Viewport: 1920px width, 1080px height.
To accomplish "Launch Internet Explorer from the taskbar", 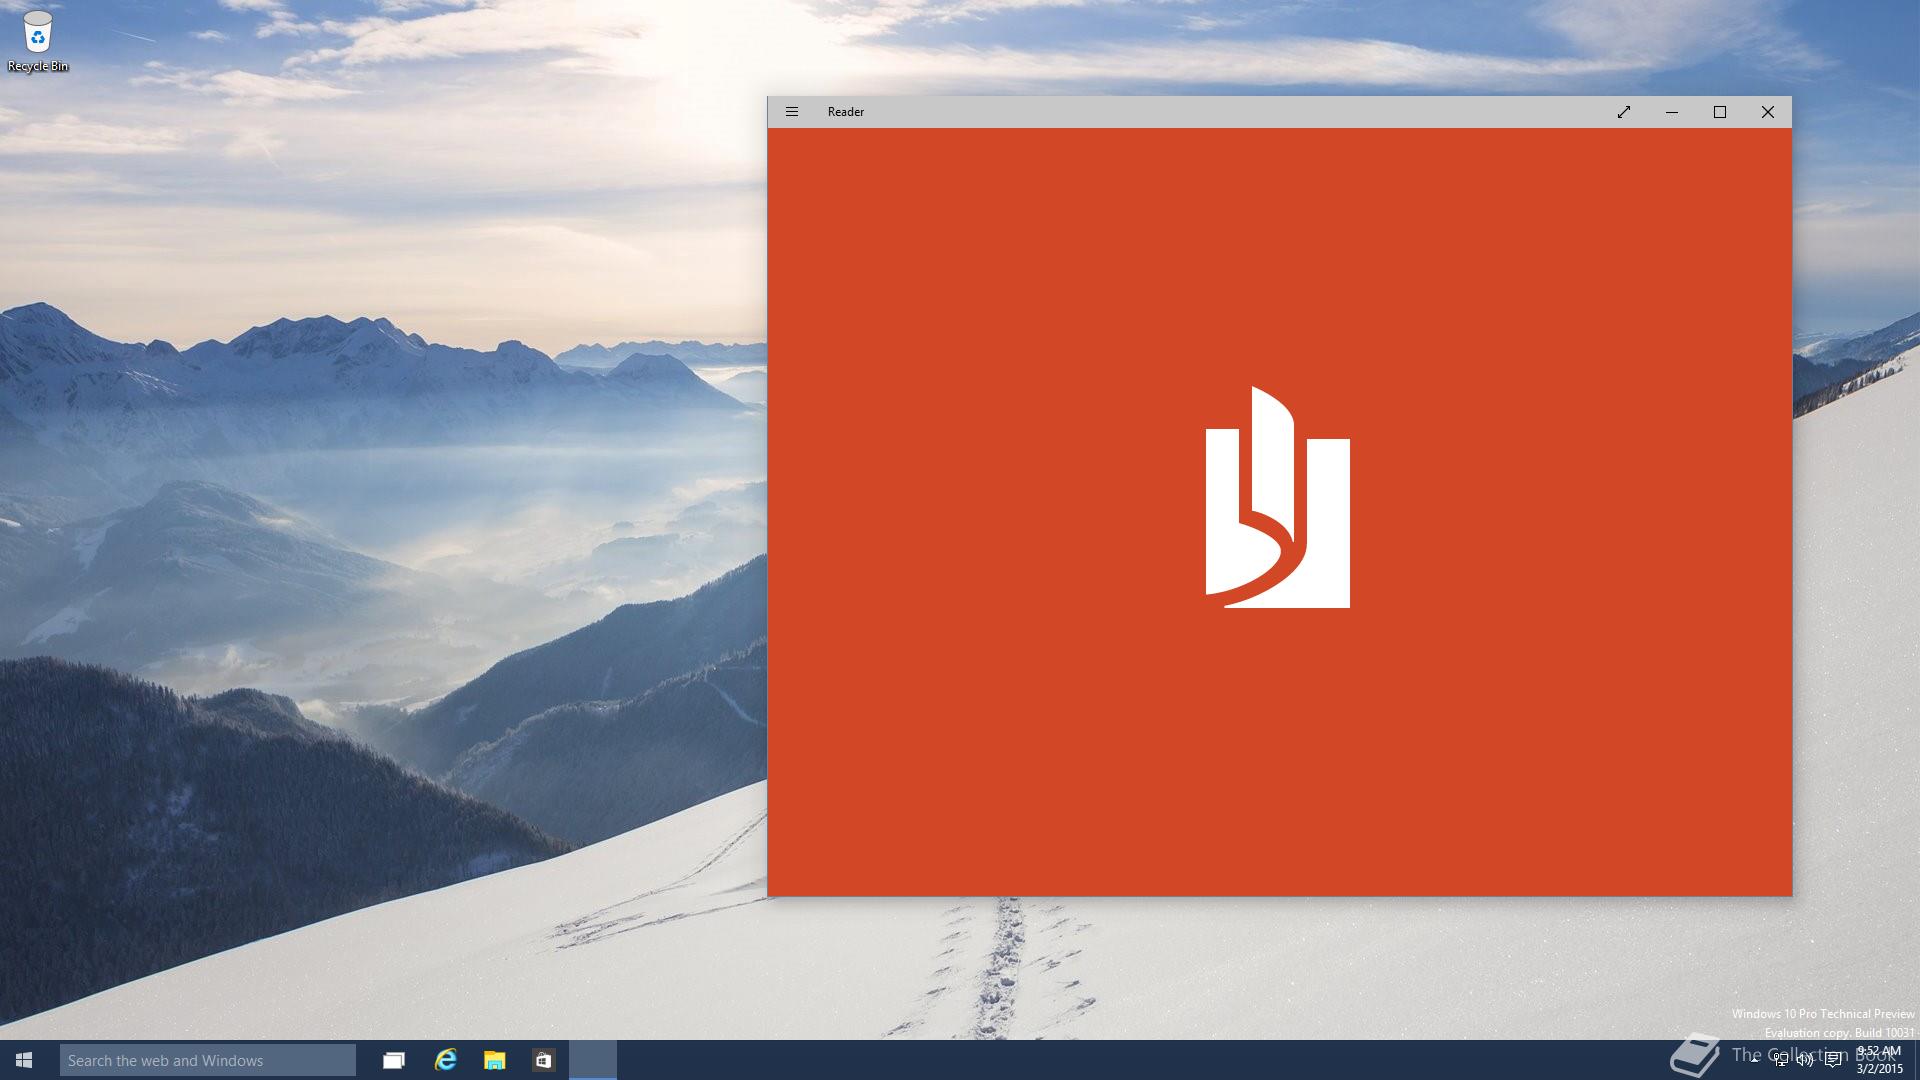I will pyautogui.click(x=445, y=1060).
